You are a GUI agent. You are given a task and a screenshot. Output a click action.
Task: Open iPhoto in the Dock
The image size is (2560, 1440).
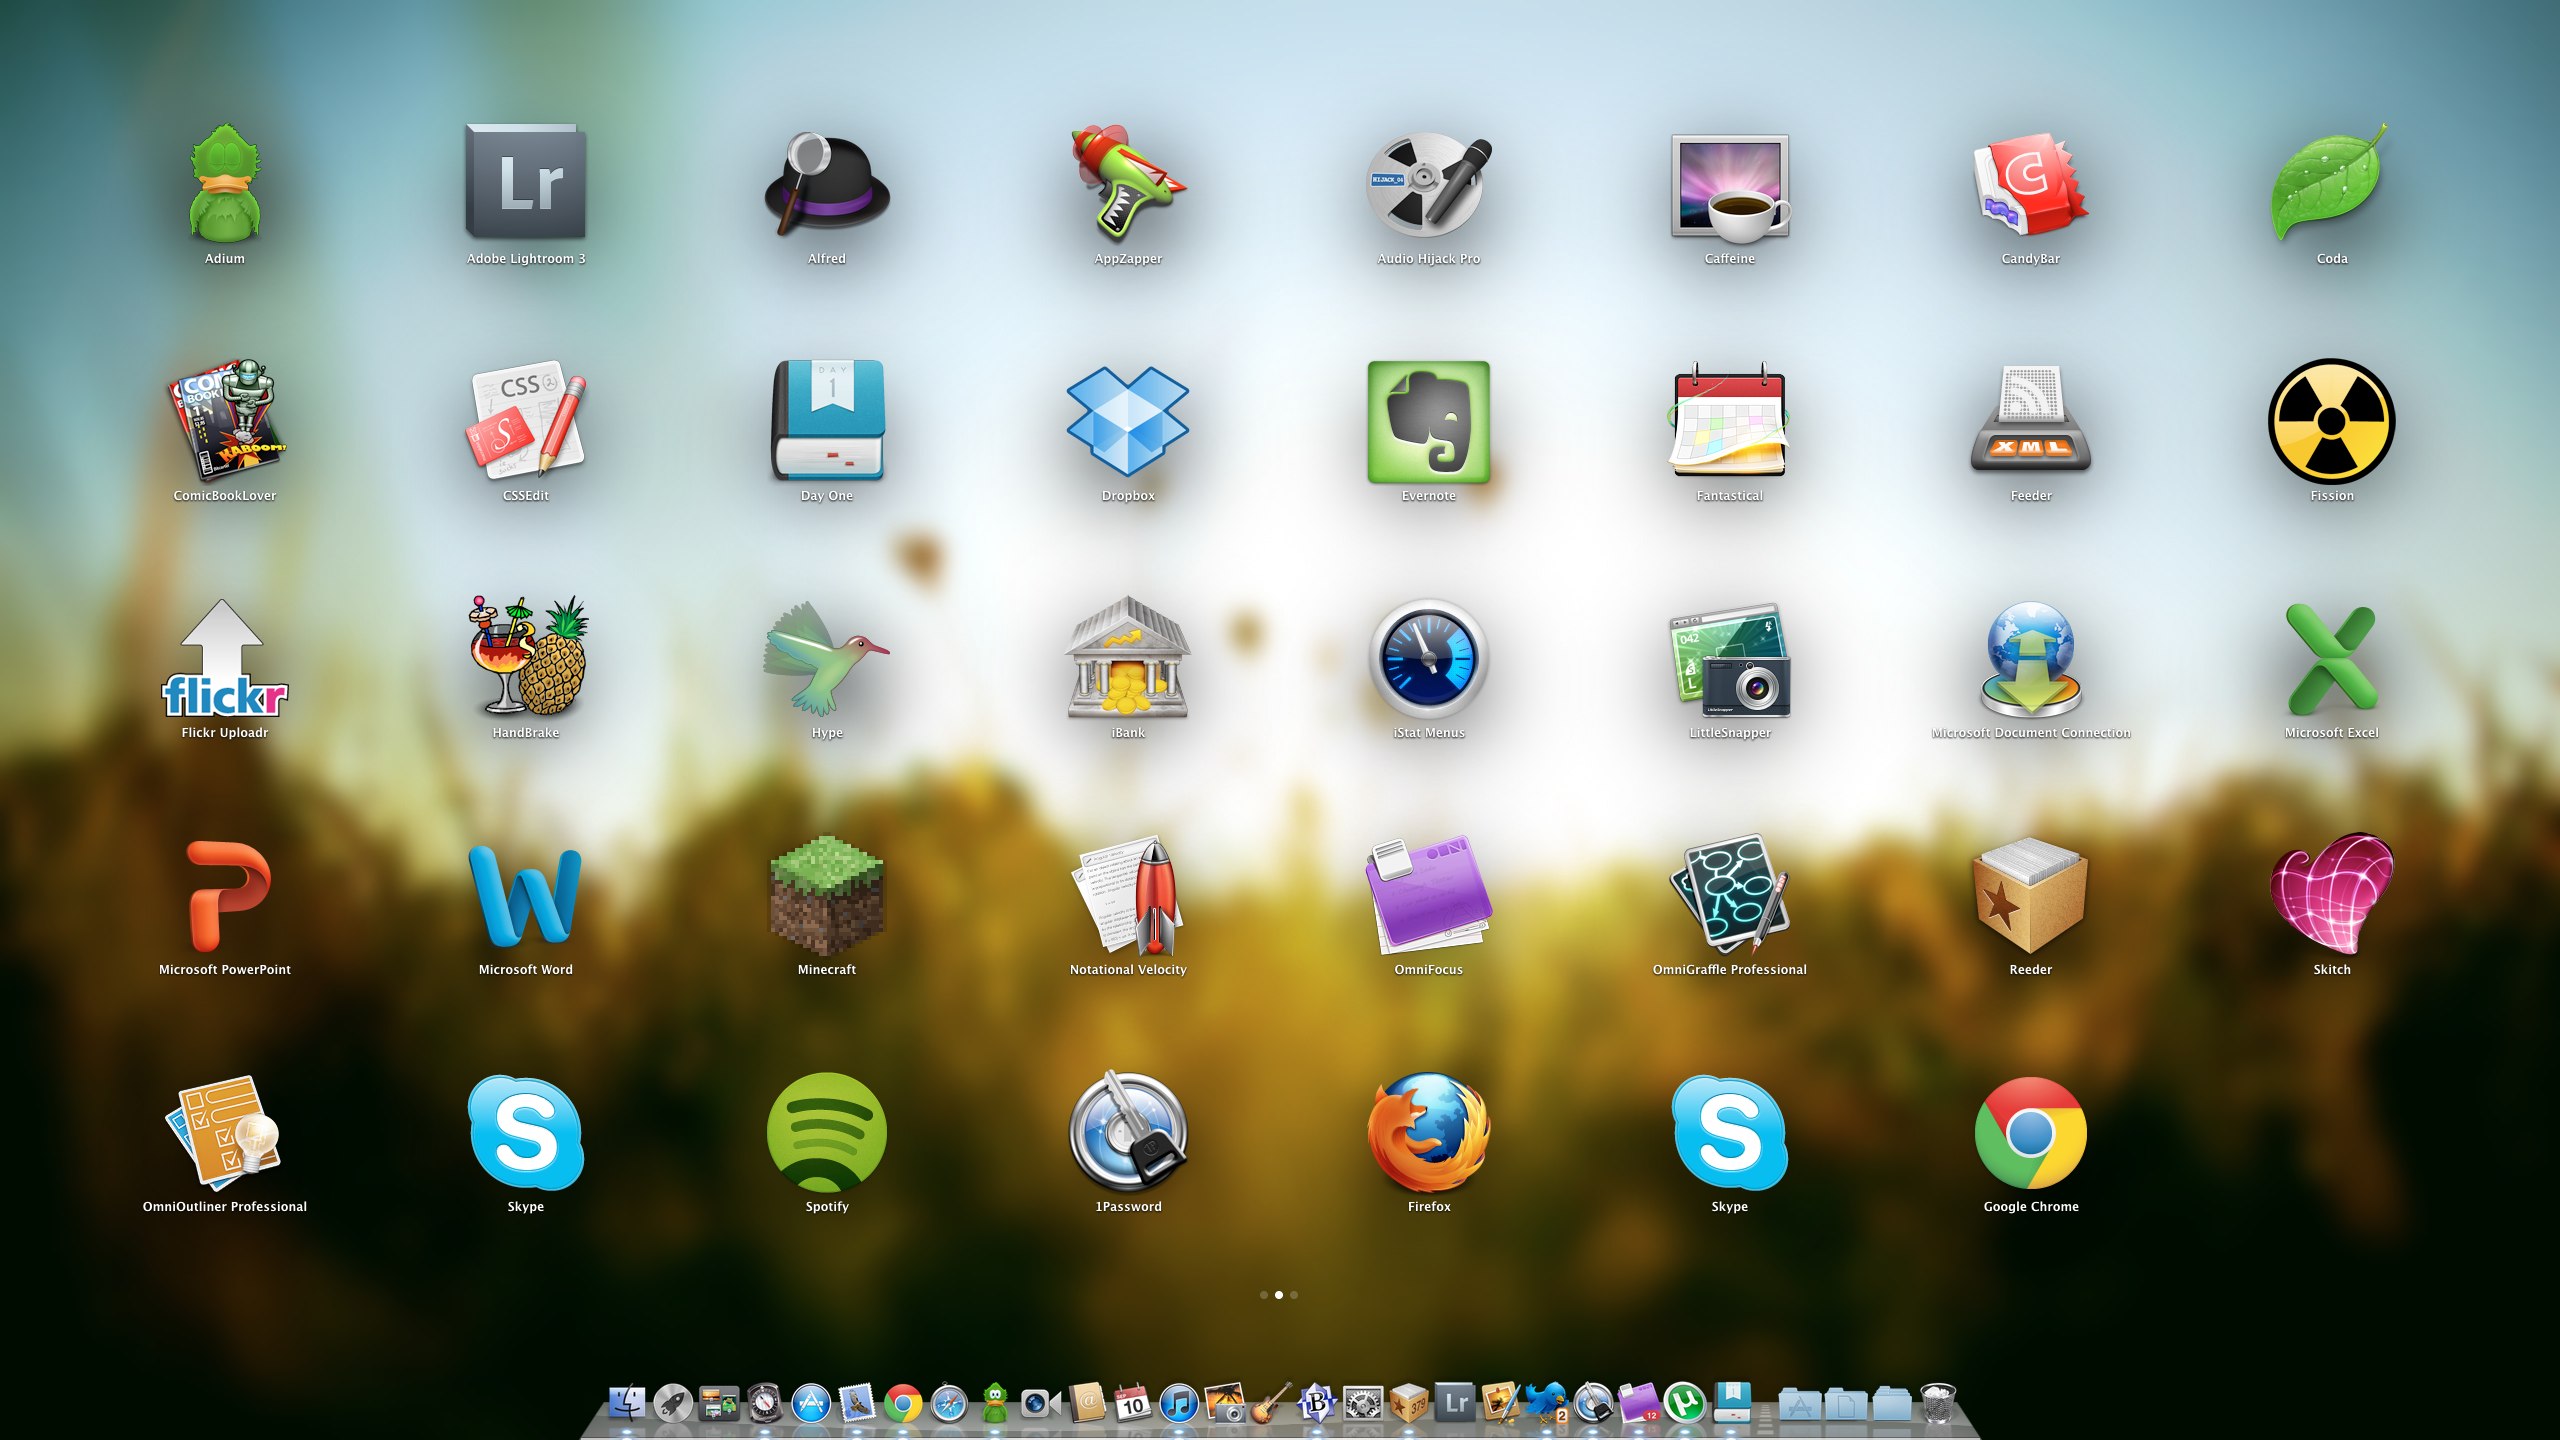click(x=1225, y=1403)
